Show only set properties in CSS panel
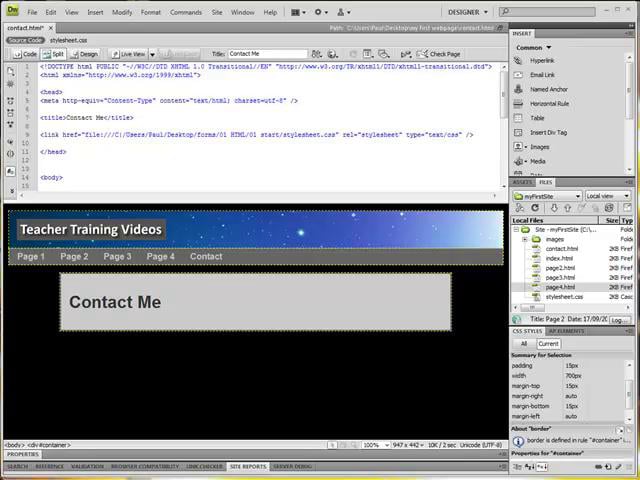640x480 pixels. tap(542, 467)
